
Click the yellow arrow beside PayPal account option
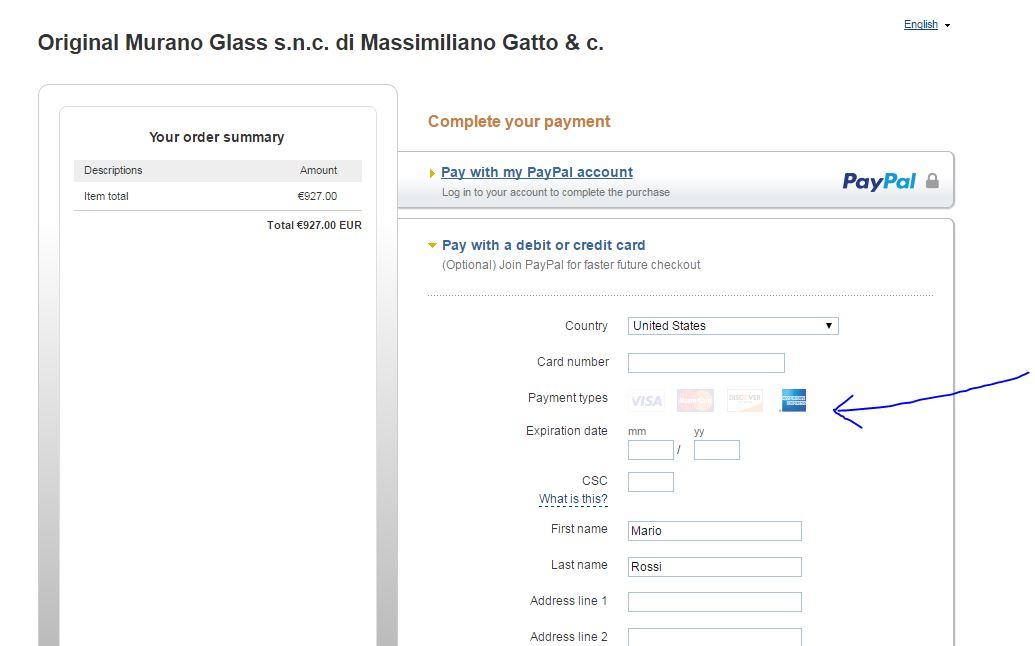(x=432, y=172)
